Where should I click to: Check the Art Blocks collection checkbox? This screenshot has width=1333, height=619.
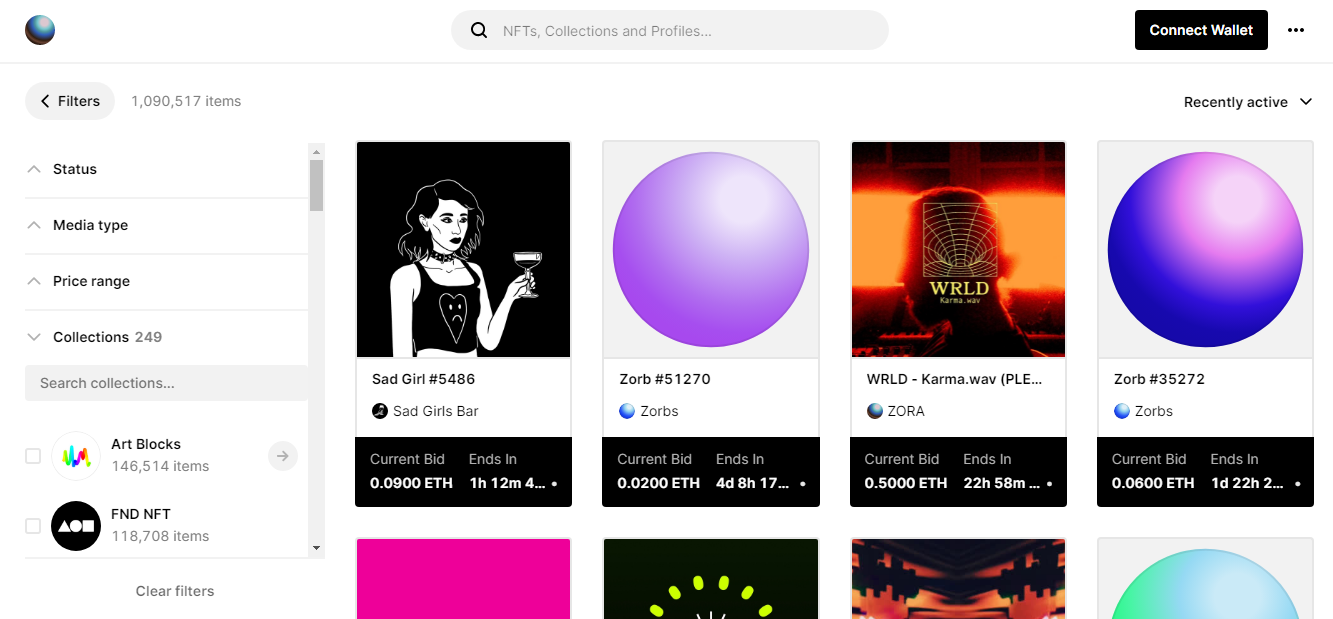click(33, 456)
